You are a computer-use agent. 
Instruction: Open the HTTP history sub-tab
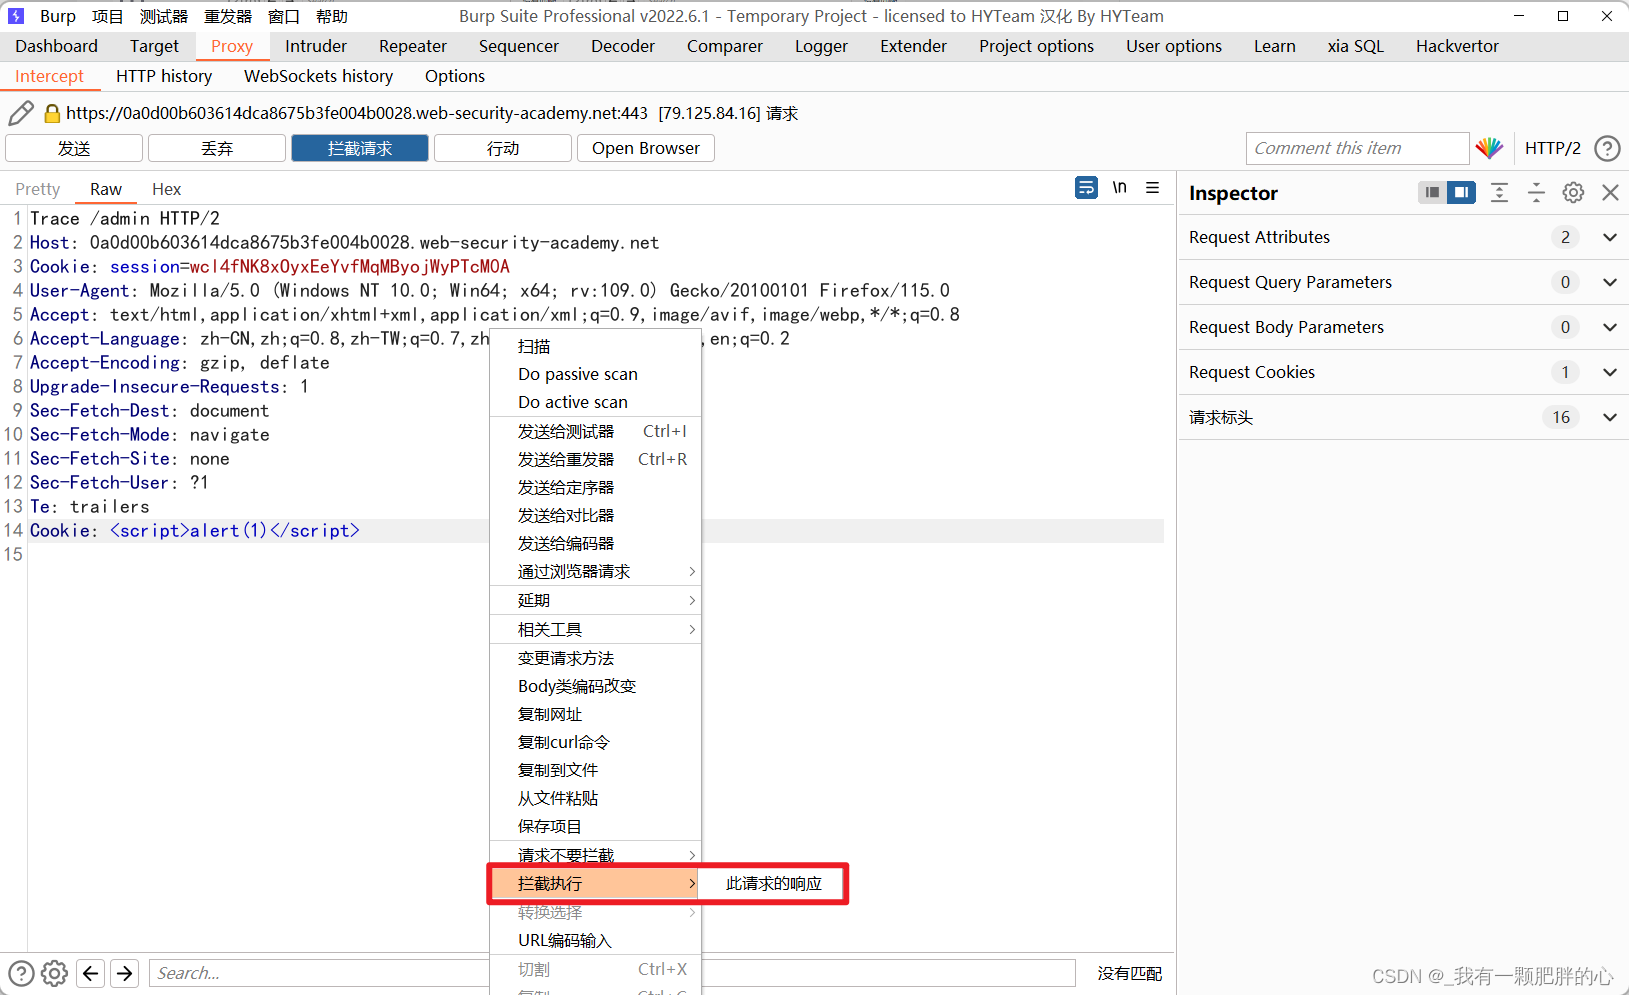point(164,76)
